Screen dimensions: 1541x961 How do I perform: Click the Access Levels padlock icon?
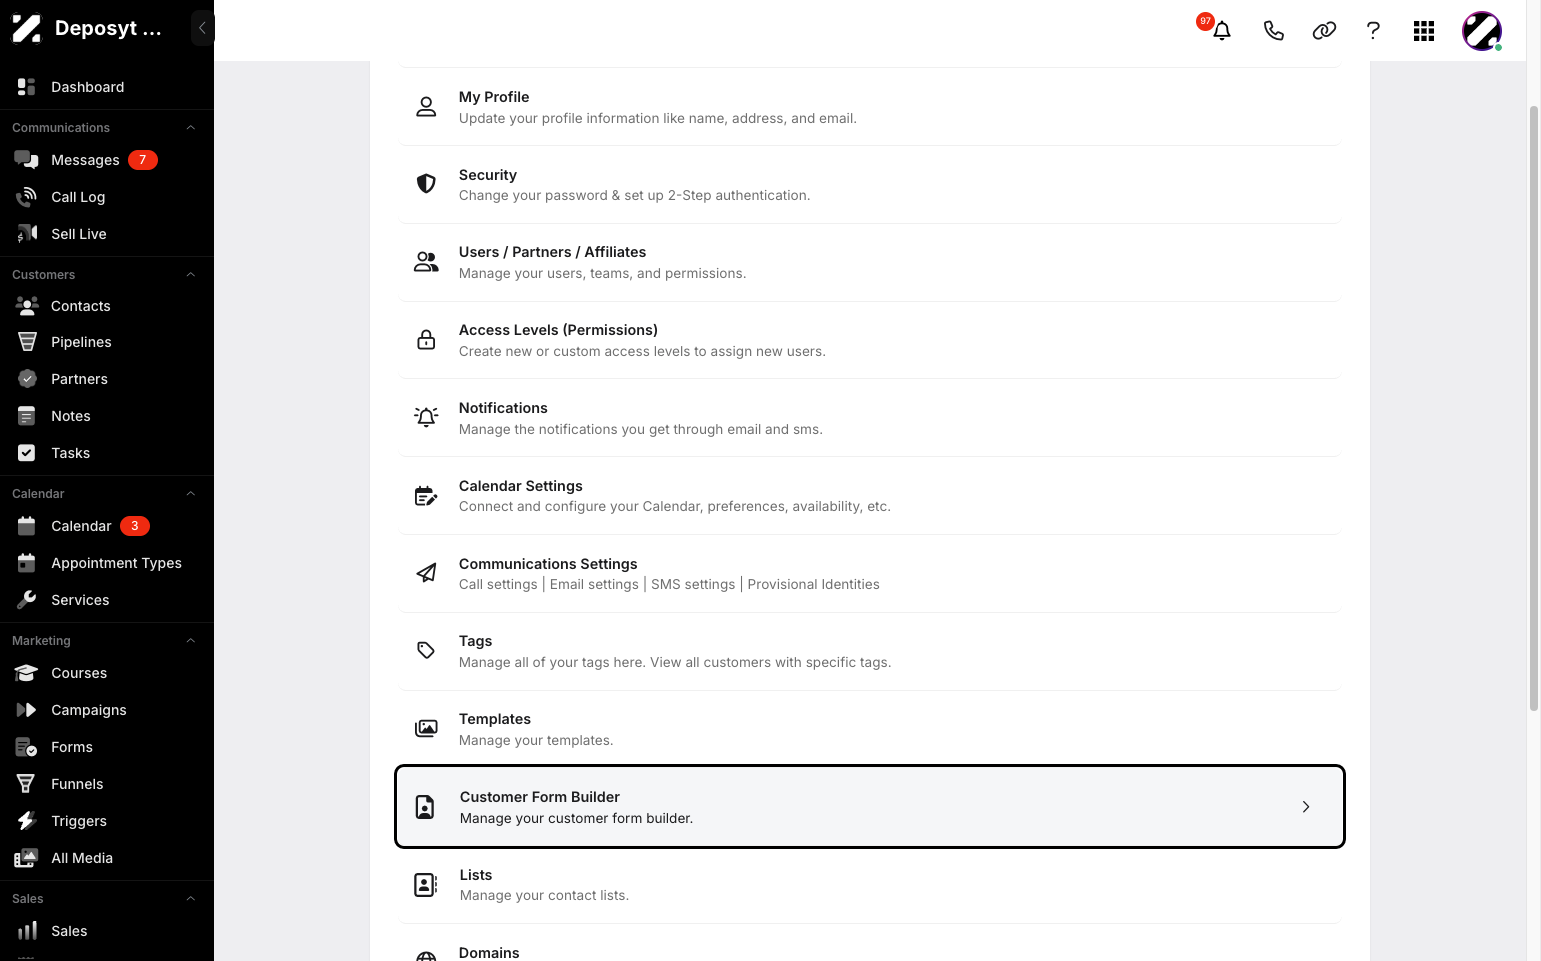tap(426, 339)
